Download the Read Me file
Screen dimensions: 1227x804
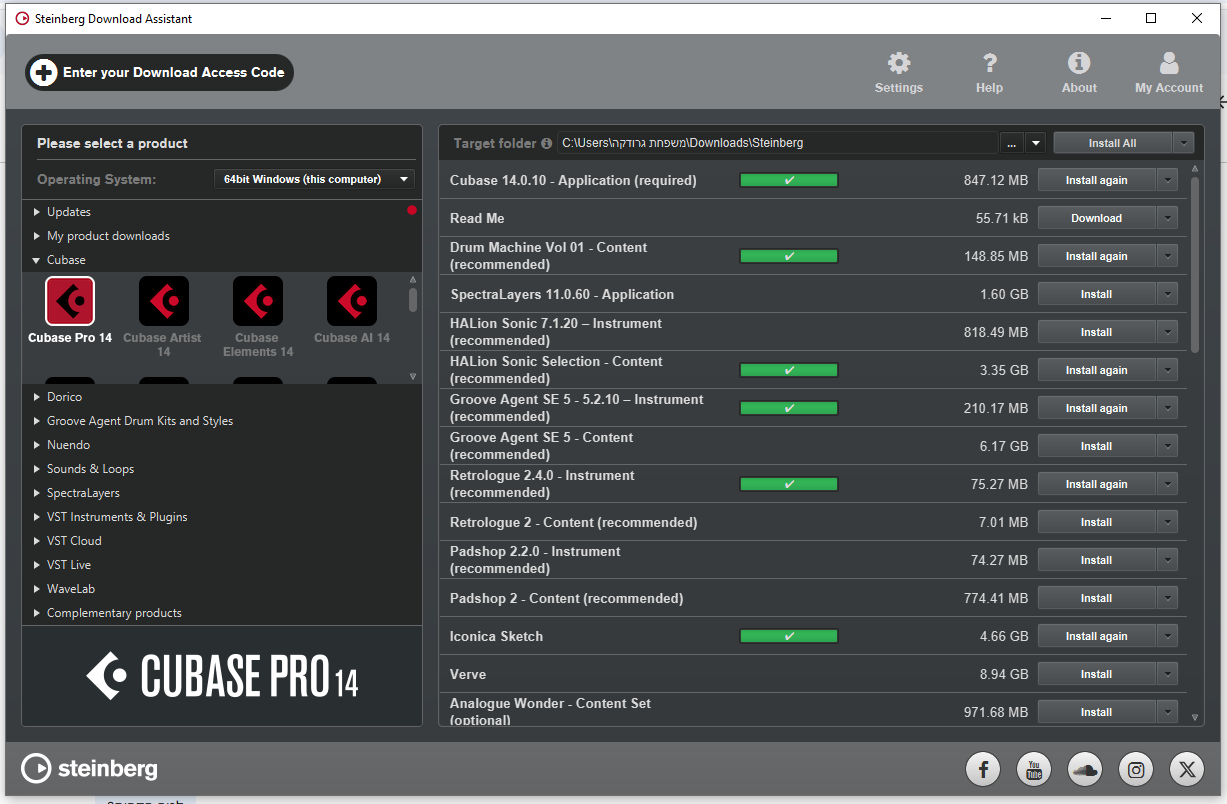[1097, 218]
